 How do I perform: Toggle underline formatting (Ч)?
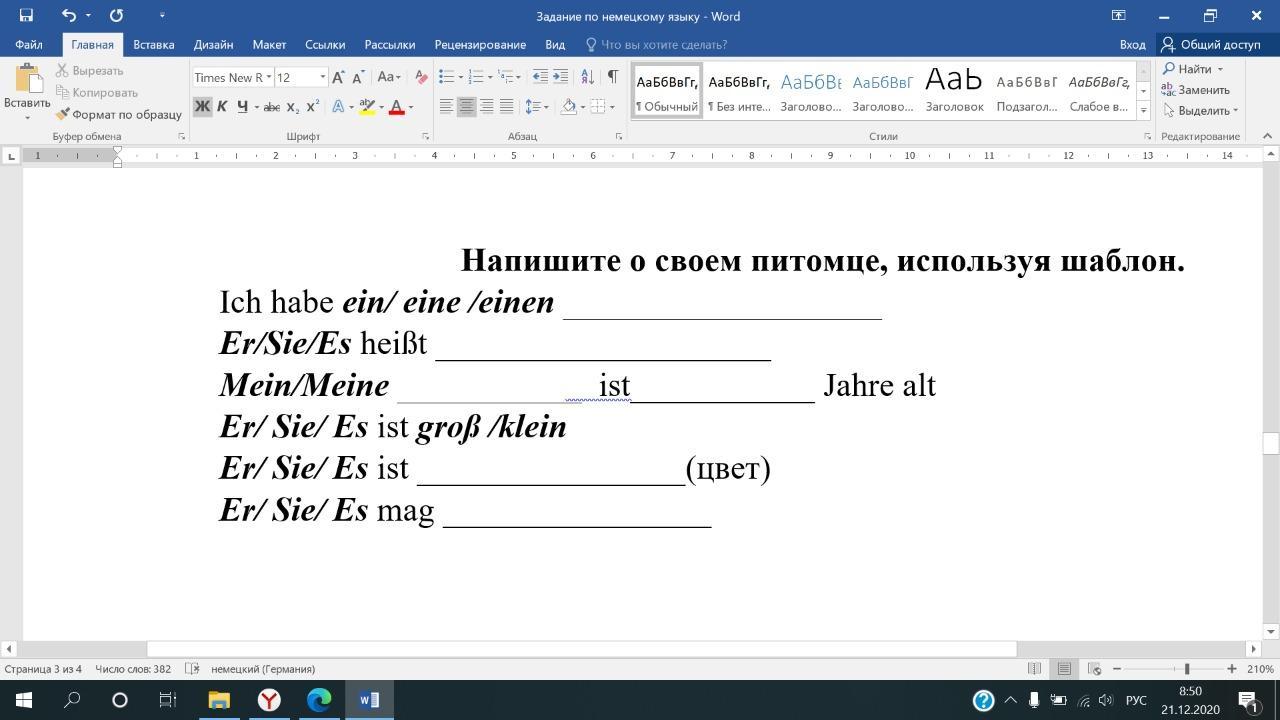click(241, 107)
